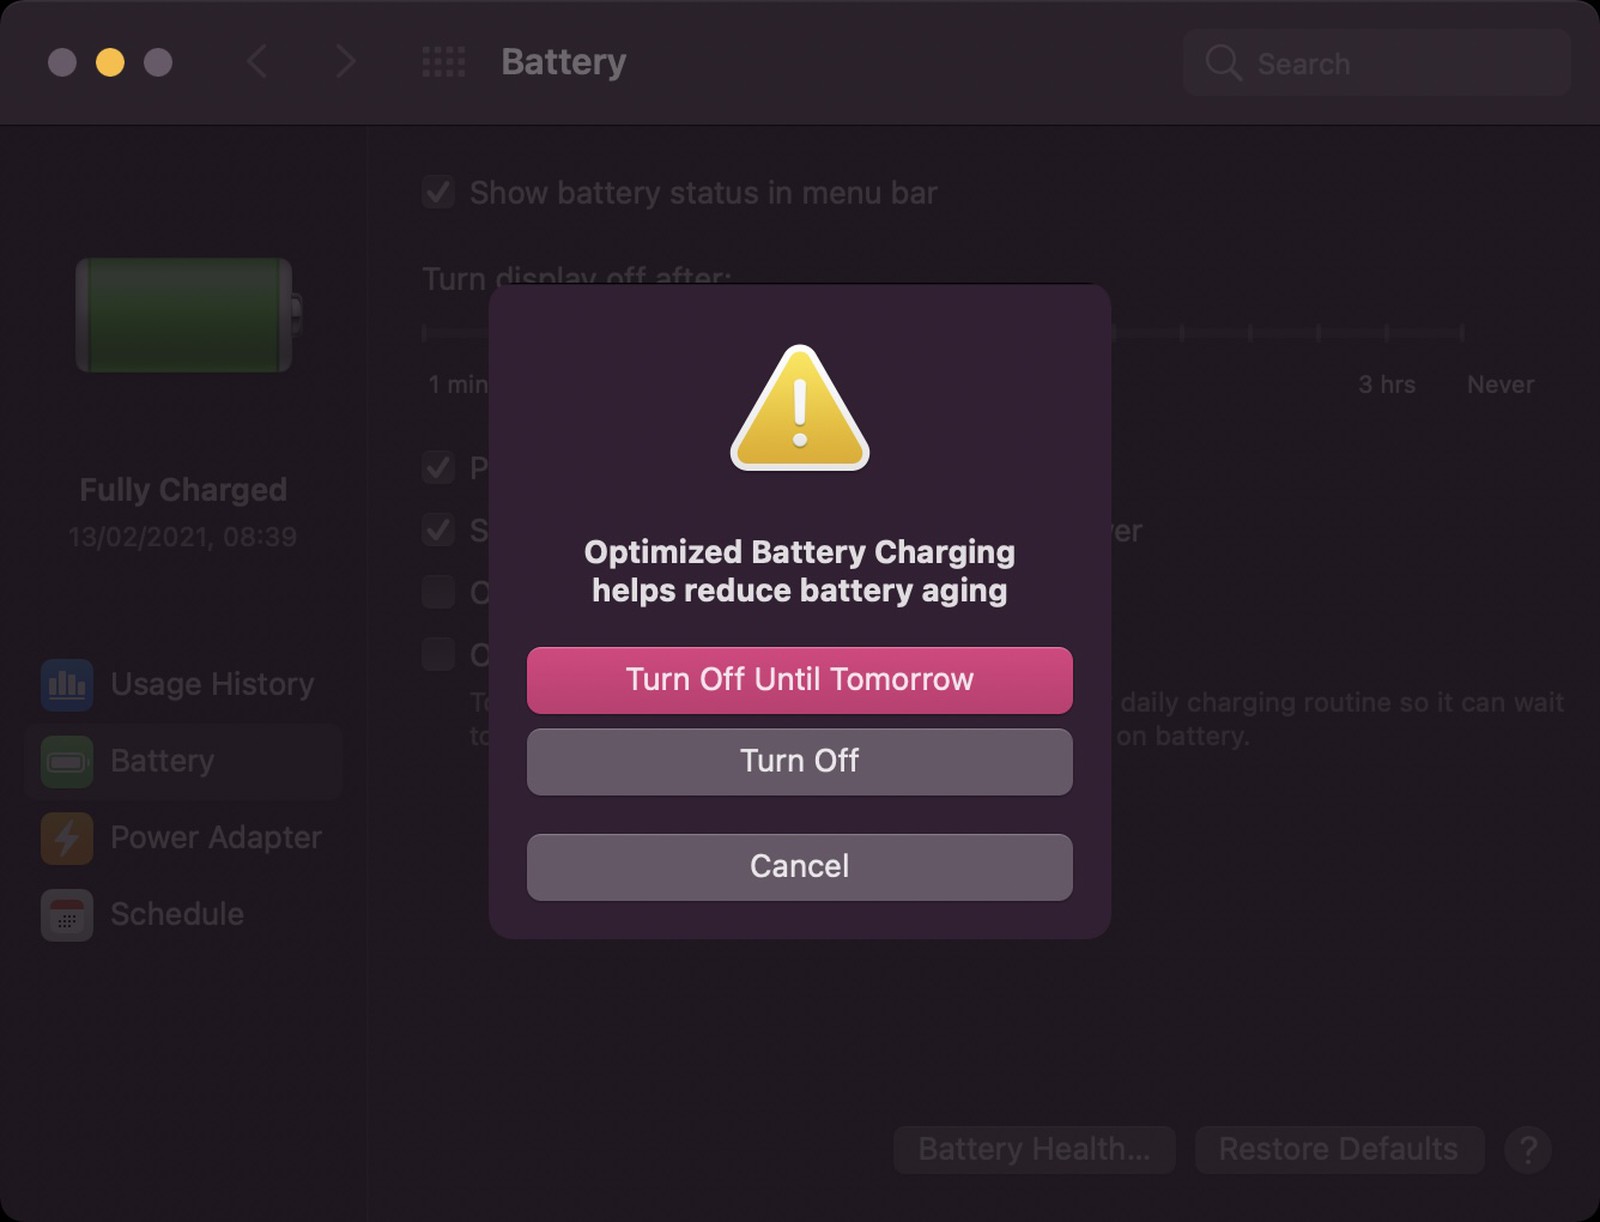
Task: Click Turn Off Until Tomorrow
Action: pyautogui.click(x=798, y=680)
